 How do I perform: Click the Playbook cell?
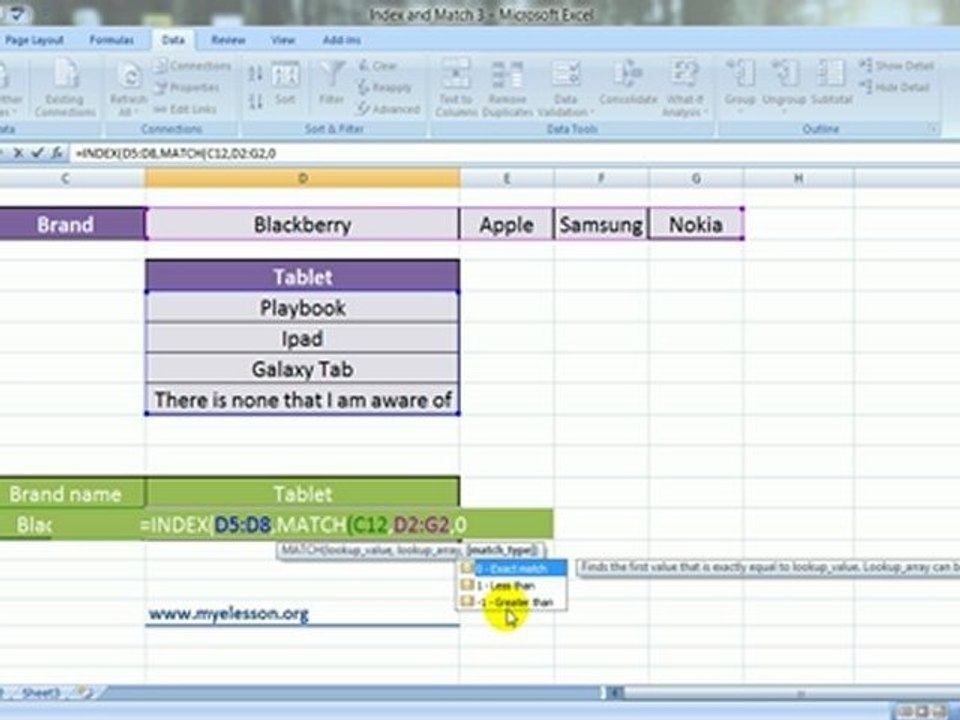[302, 307]
